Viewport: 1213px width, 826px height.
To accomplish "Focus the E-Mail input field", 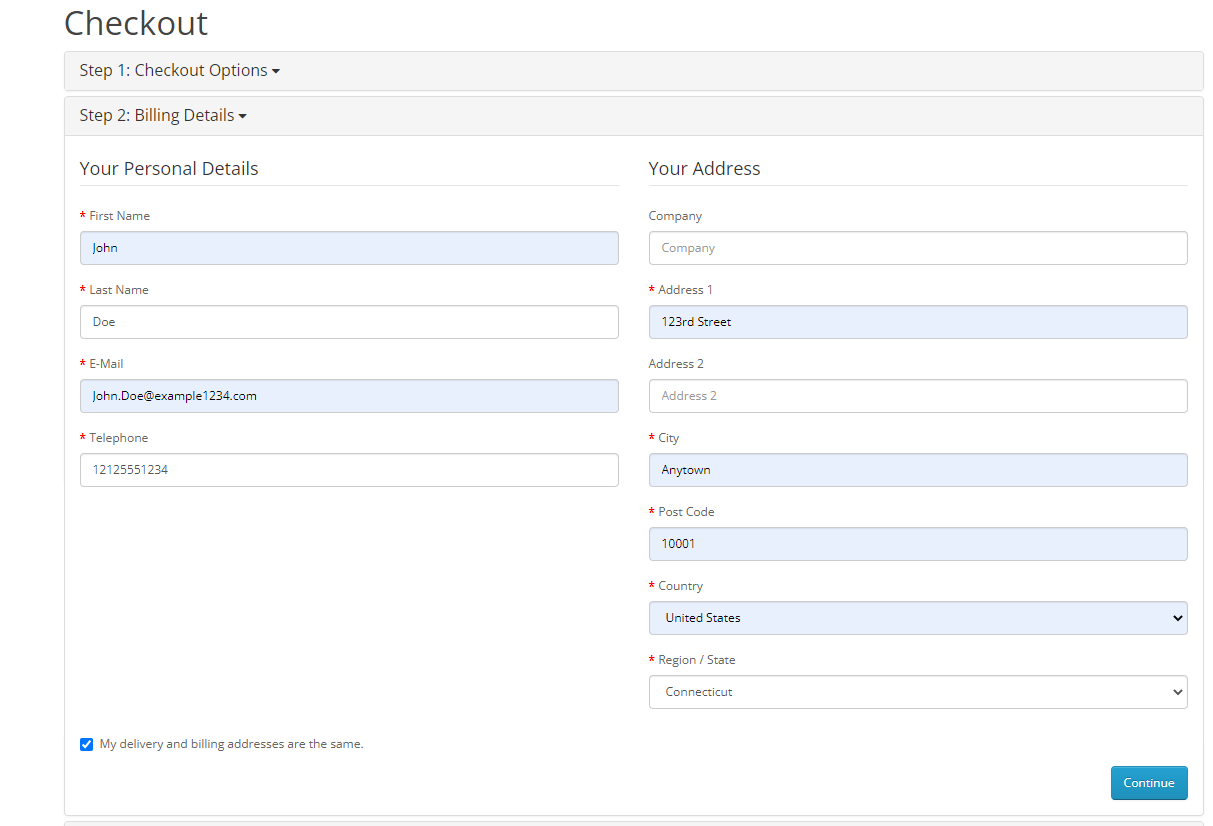I will click(349, 396).
